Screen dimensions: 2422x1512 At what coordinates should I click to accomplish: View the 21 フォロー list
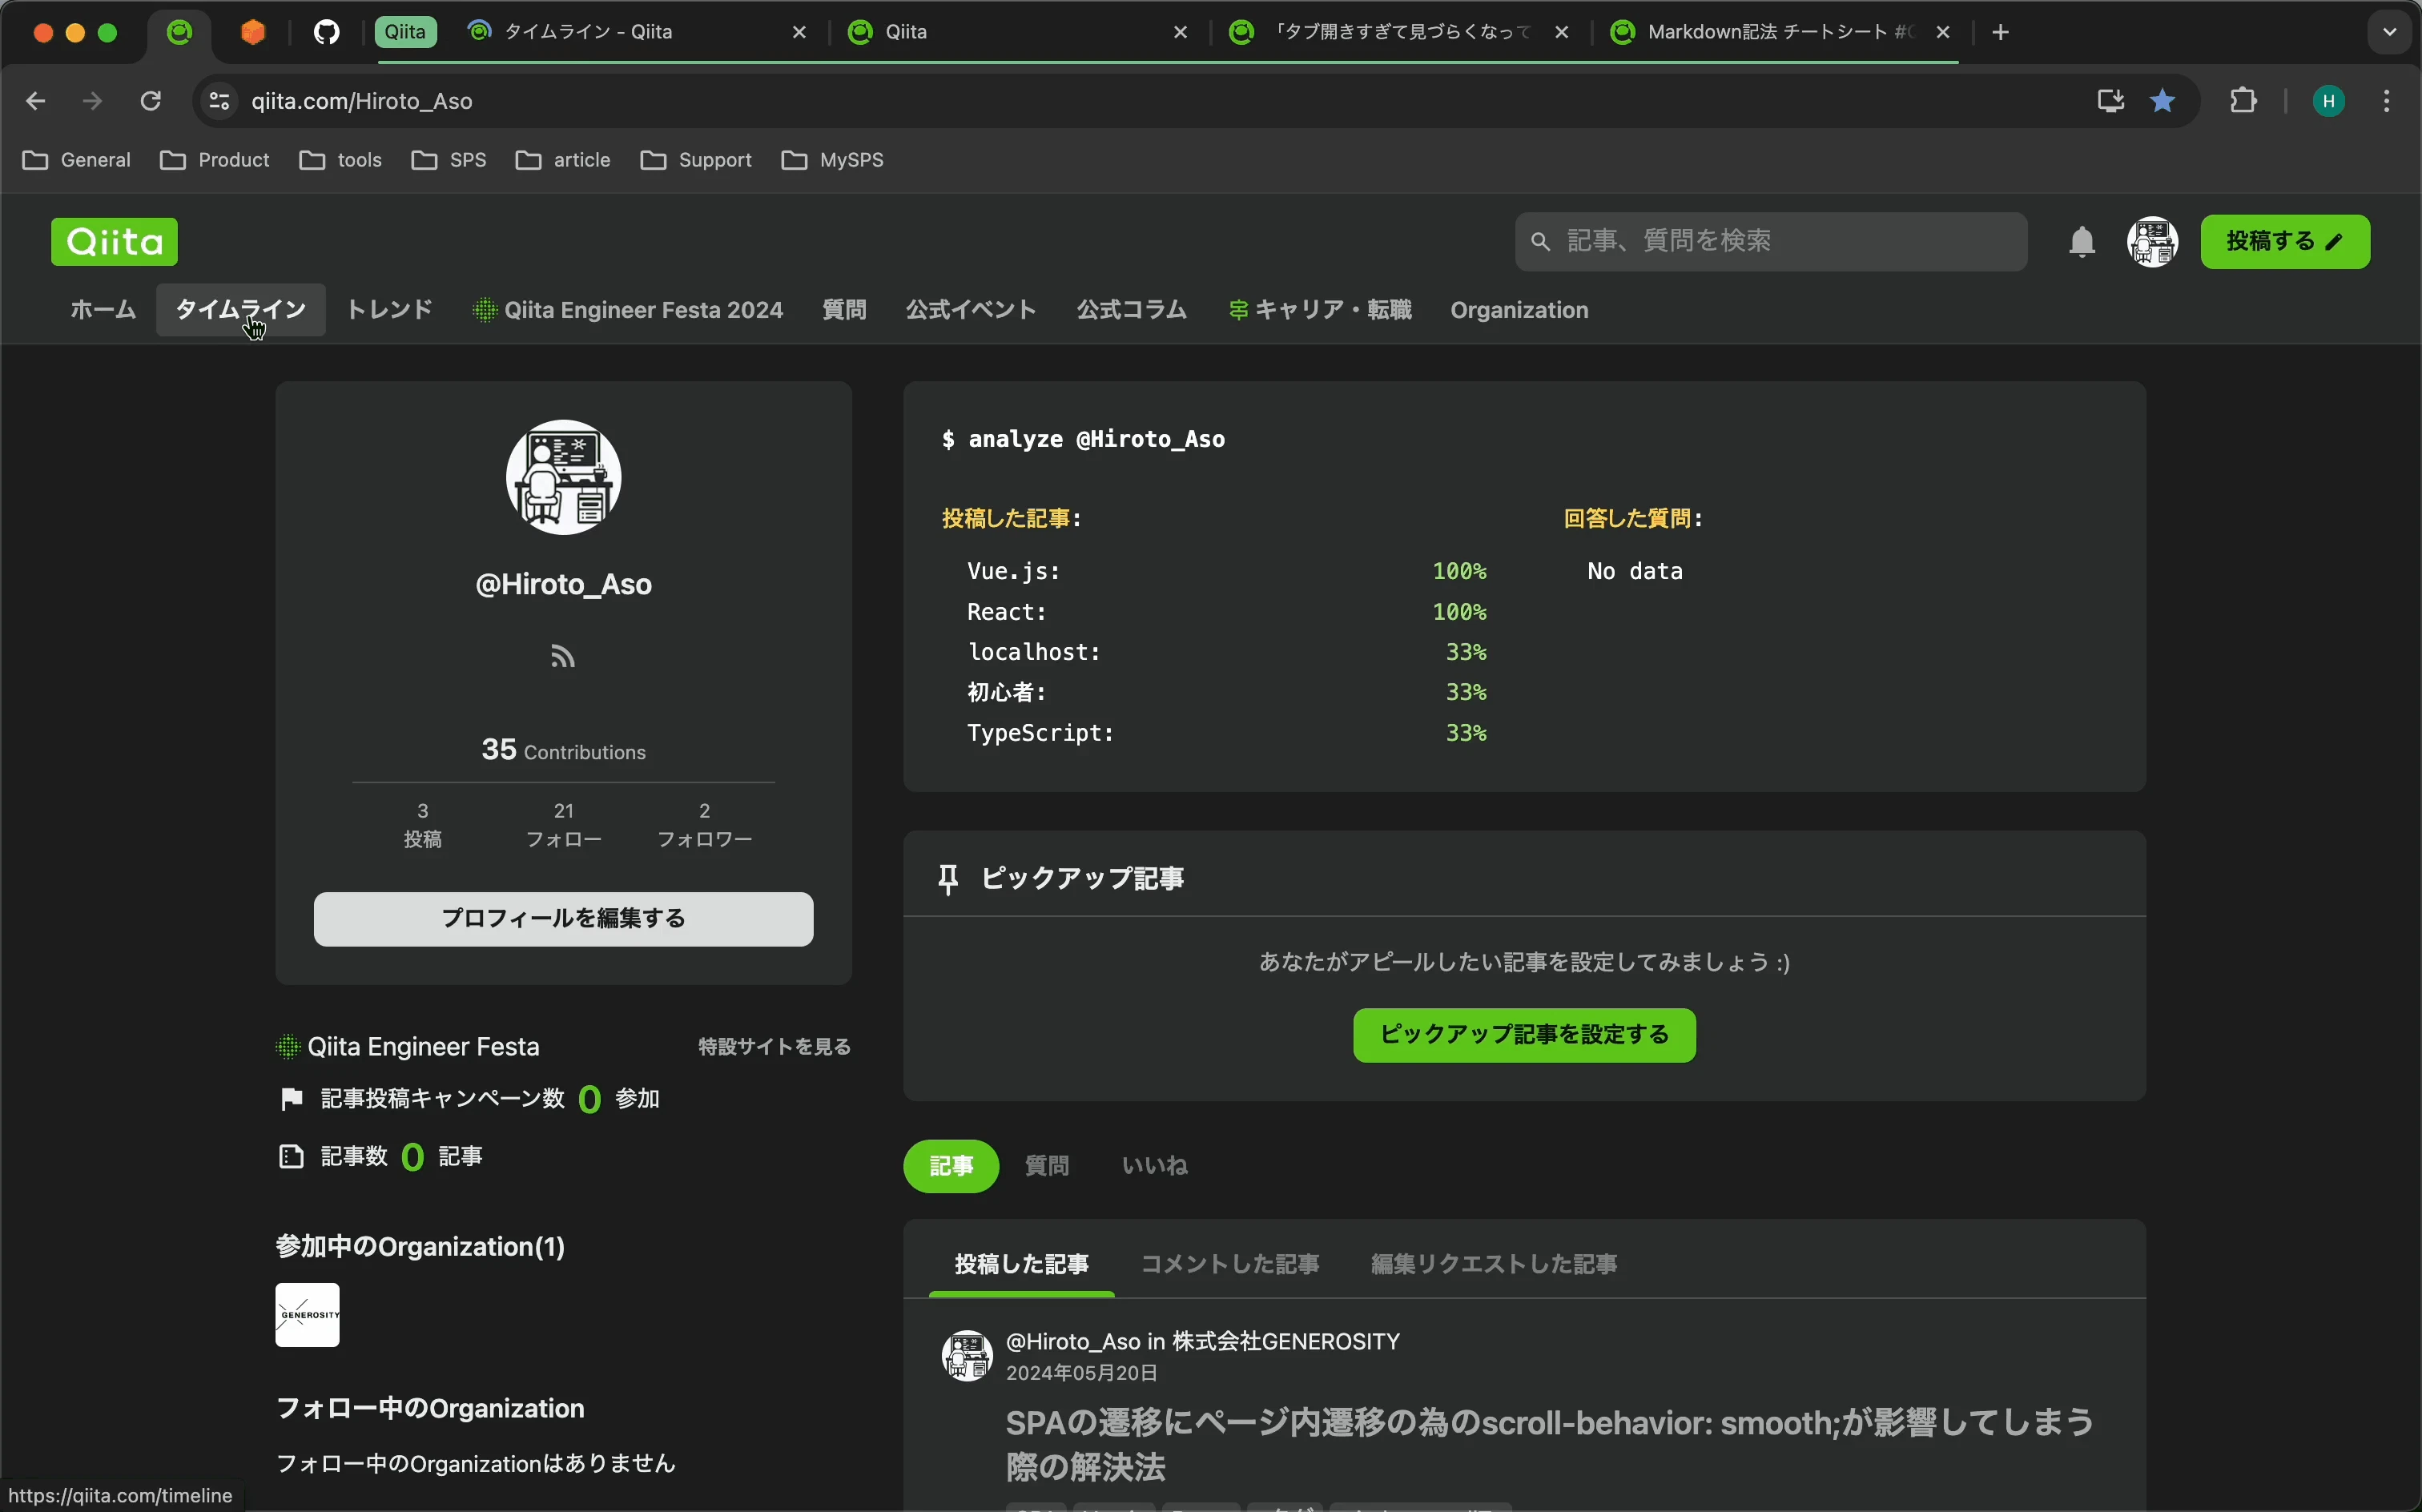[x=563, y=825]
